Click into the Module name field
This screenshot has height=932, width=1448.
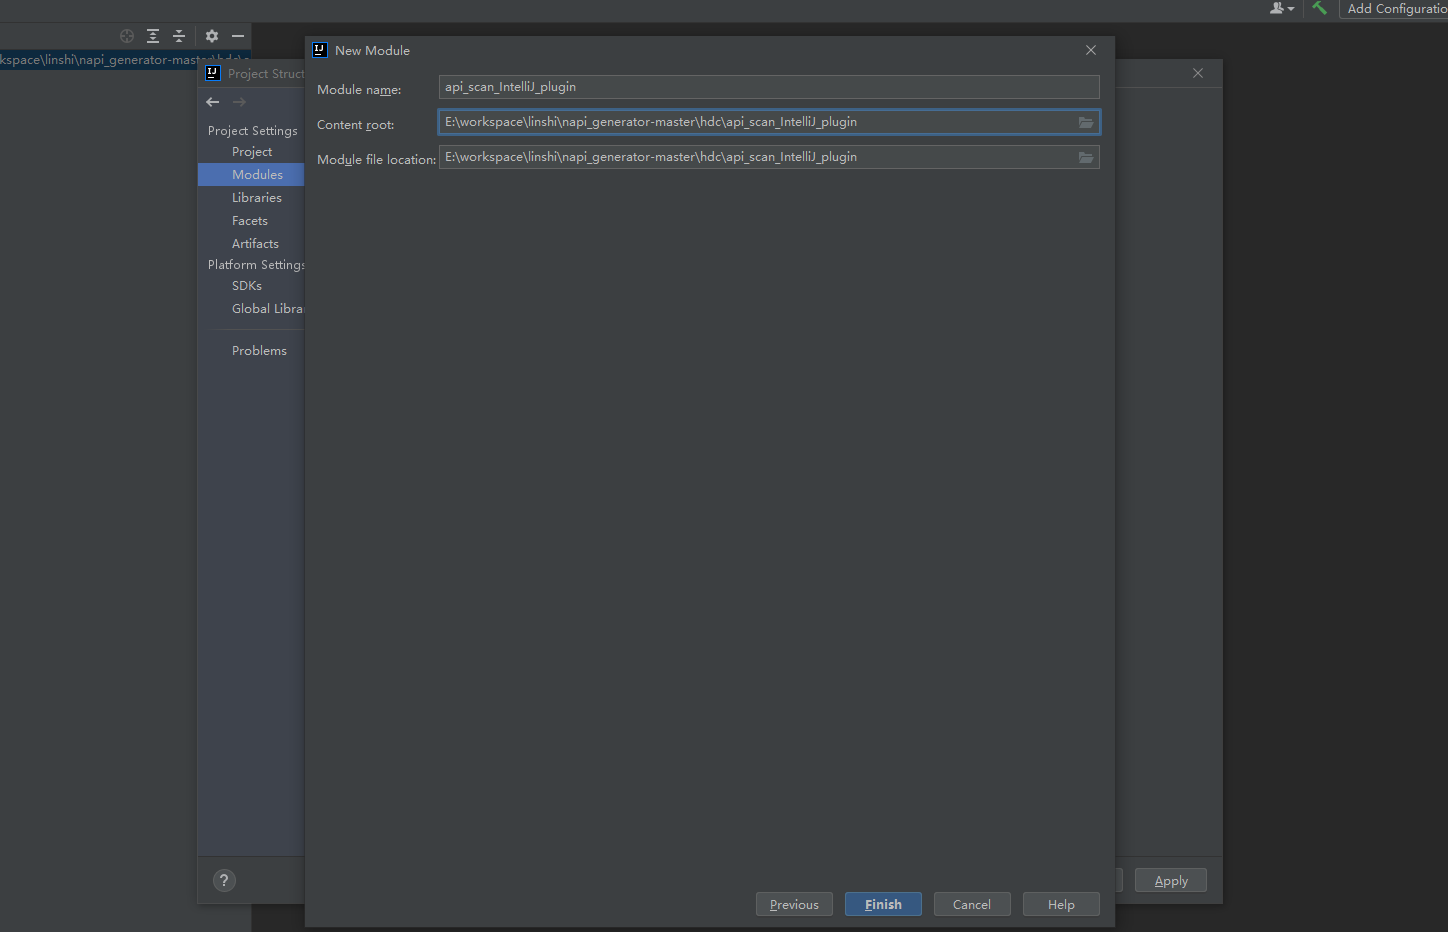(768, 87)
